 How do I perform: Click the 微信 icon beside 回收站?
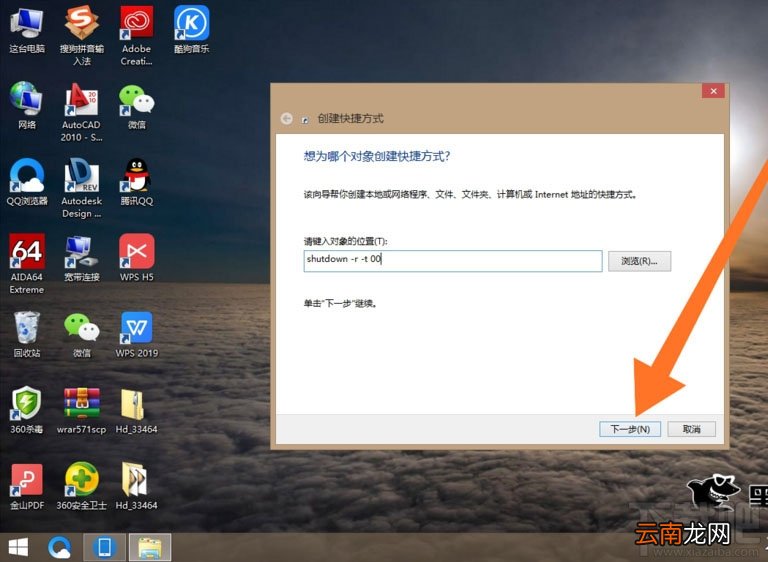[82, 334]
